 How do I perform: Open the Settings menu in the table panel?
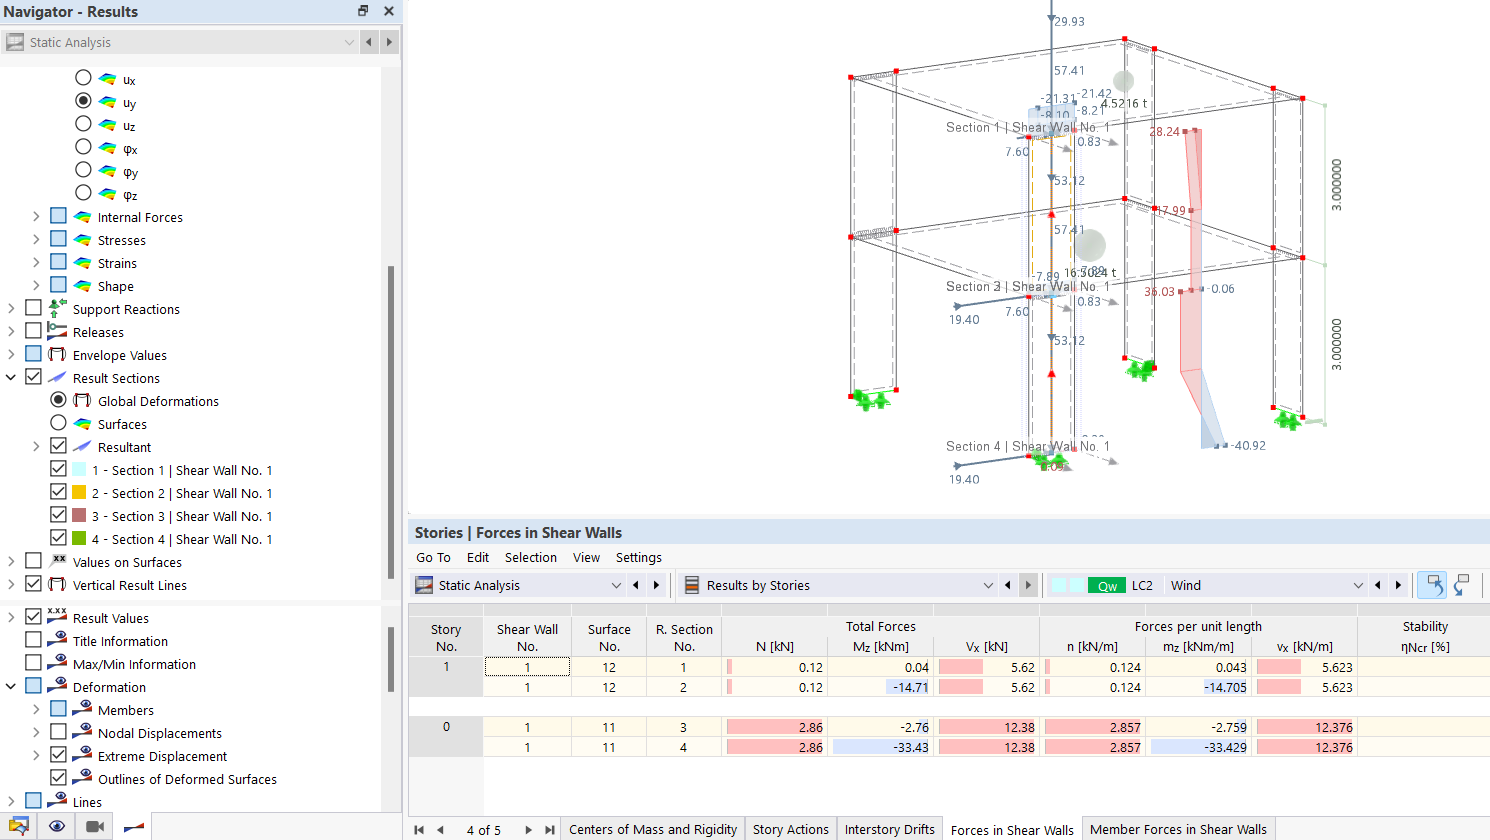click(639, 557)
